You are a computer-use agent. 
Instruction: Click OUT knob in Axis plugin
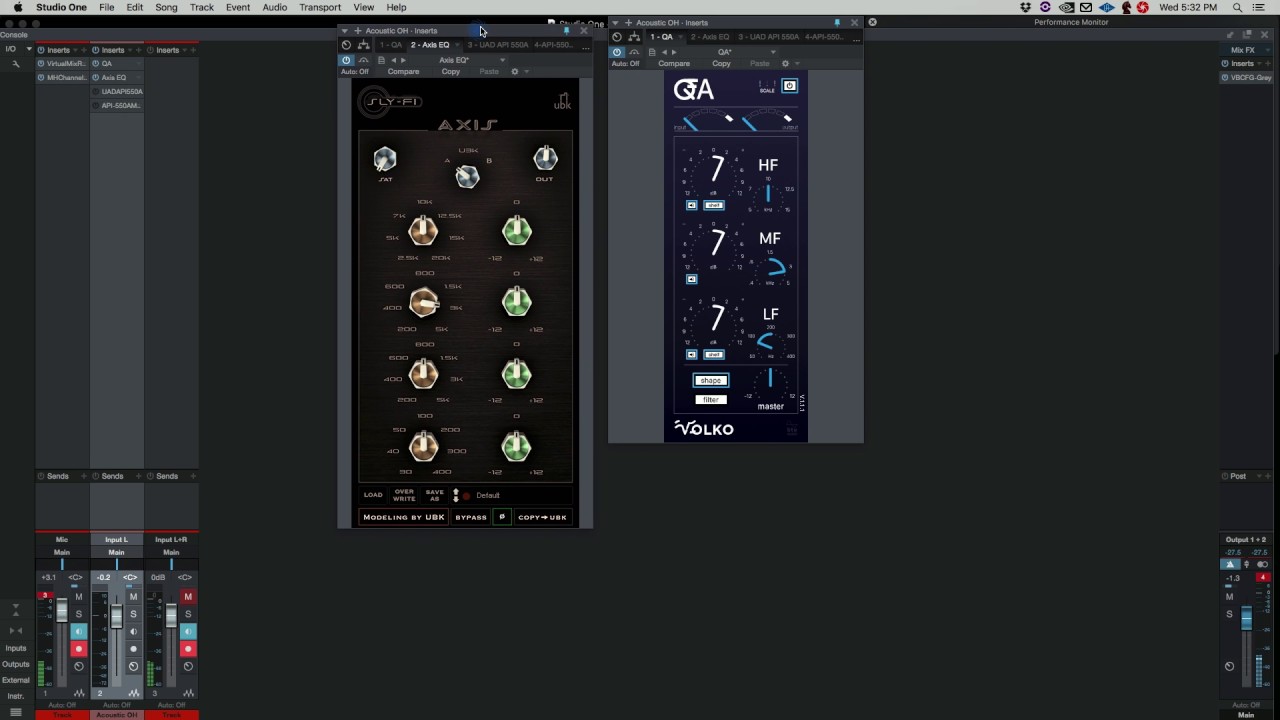click(x=545, y=158)
